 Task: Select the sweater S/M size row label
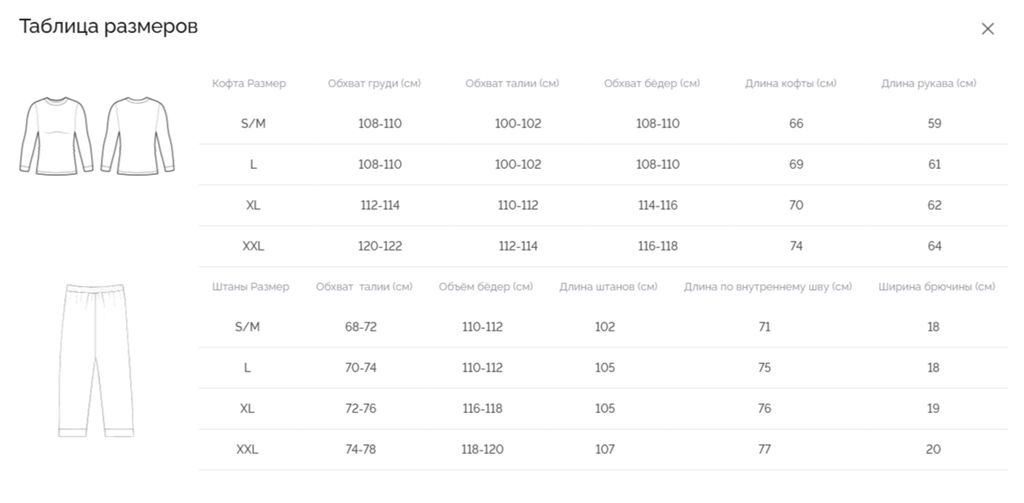[x=253, y=123]
